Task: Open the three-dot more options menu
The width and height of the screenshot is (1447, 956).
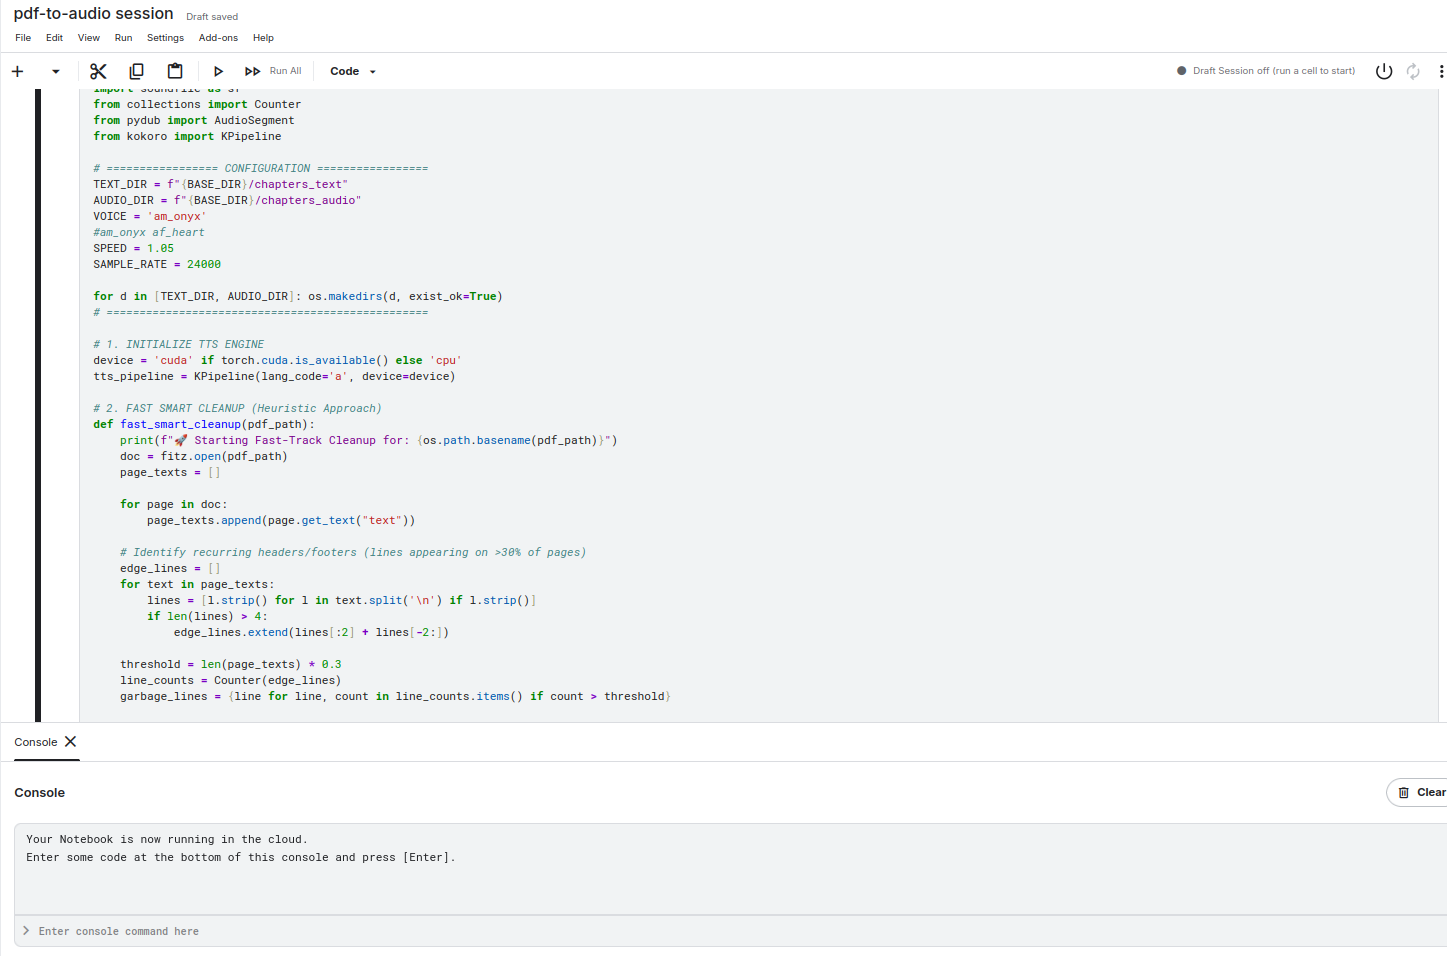Action: click(x=1440, y=71)
